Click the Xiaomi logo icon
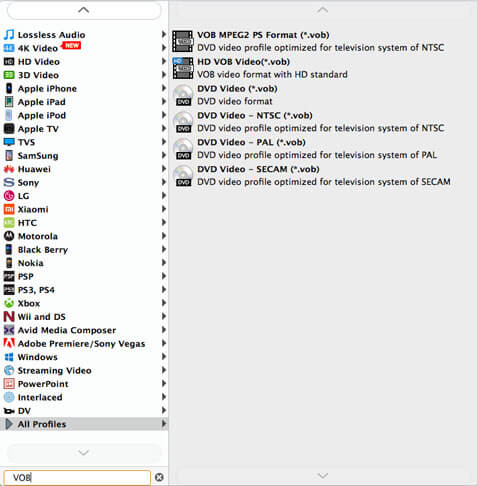Viewport: 477px width, 486px height. (9, 209)
